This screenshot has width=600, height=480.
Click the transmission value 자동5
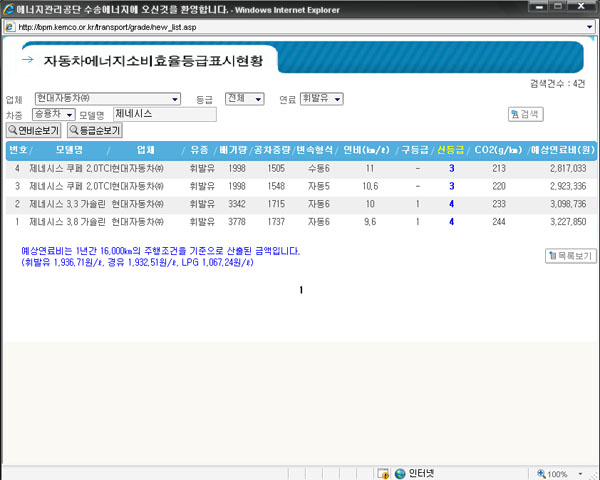pyautogui.click(x=319, y=186)
